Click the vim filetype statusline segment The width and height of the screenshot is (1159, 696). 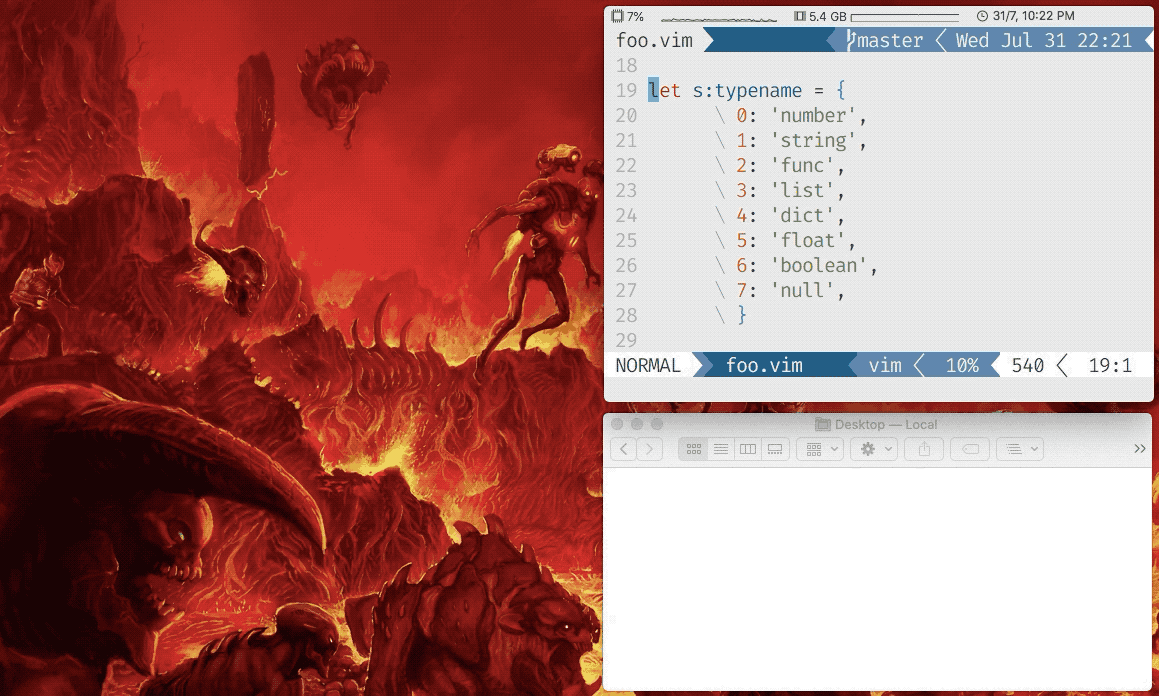[885, 365]
